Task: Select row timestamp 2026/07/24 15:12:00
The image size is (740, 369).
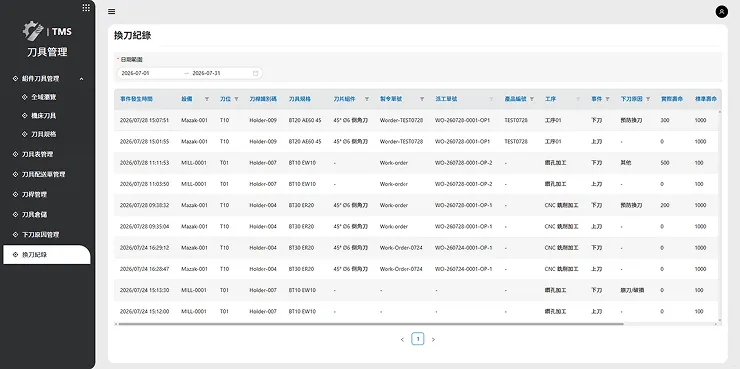Action: (144, 311)
